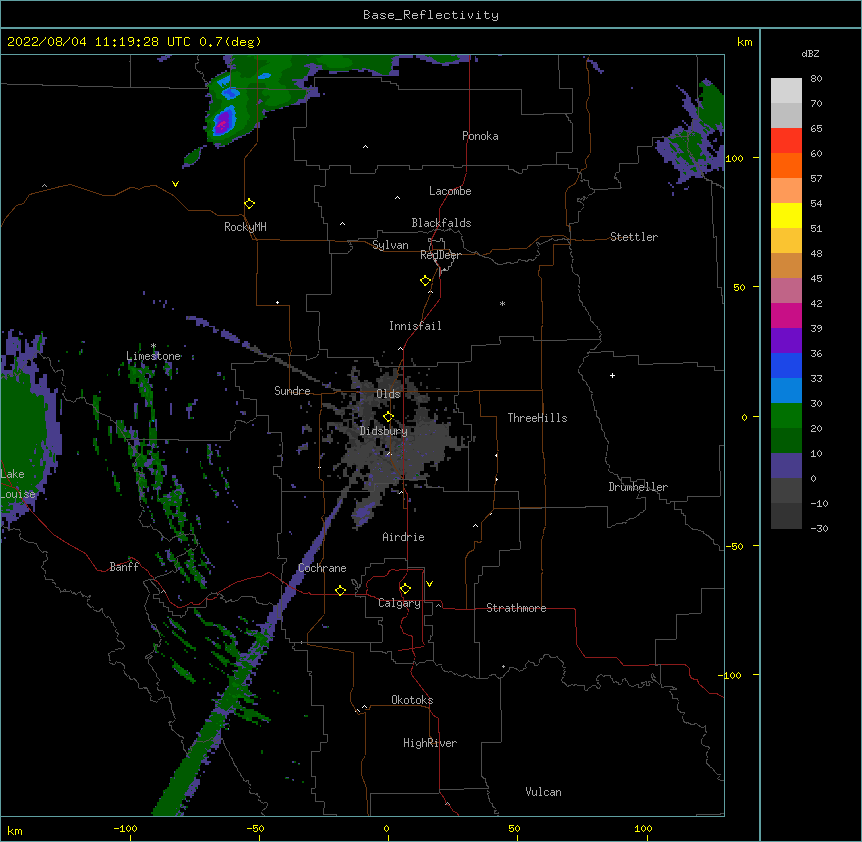Click the yellow diamond marker below Cochrane
The height and width of the screenshot is (842, 862).
click(x=340, y=590)
